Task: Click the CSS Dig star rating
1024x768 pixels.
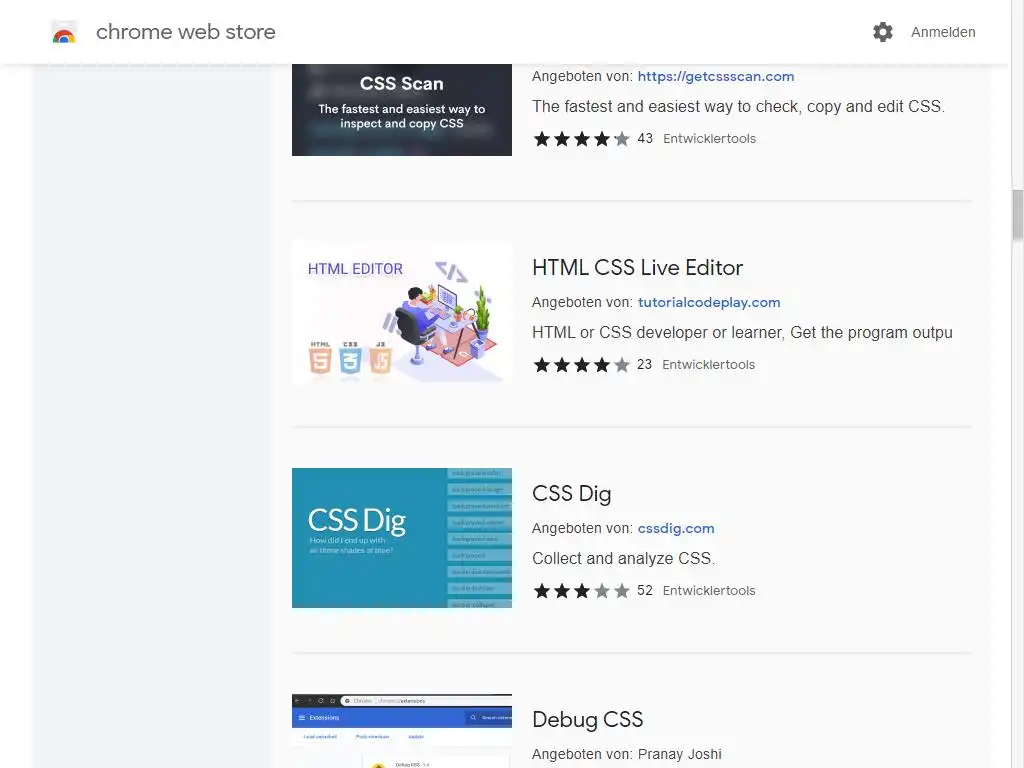Action: (581, 590)
